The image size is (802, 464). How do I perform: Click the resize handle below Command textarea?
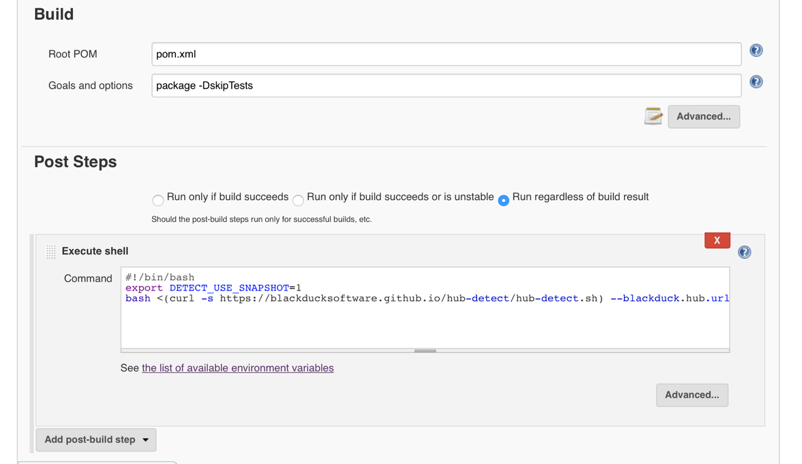tap(425, 351)
